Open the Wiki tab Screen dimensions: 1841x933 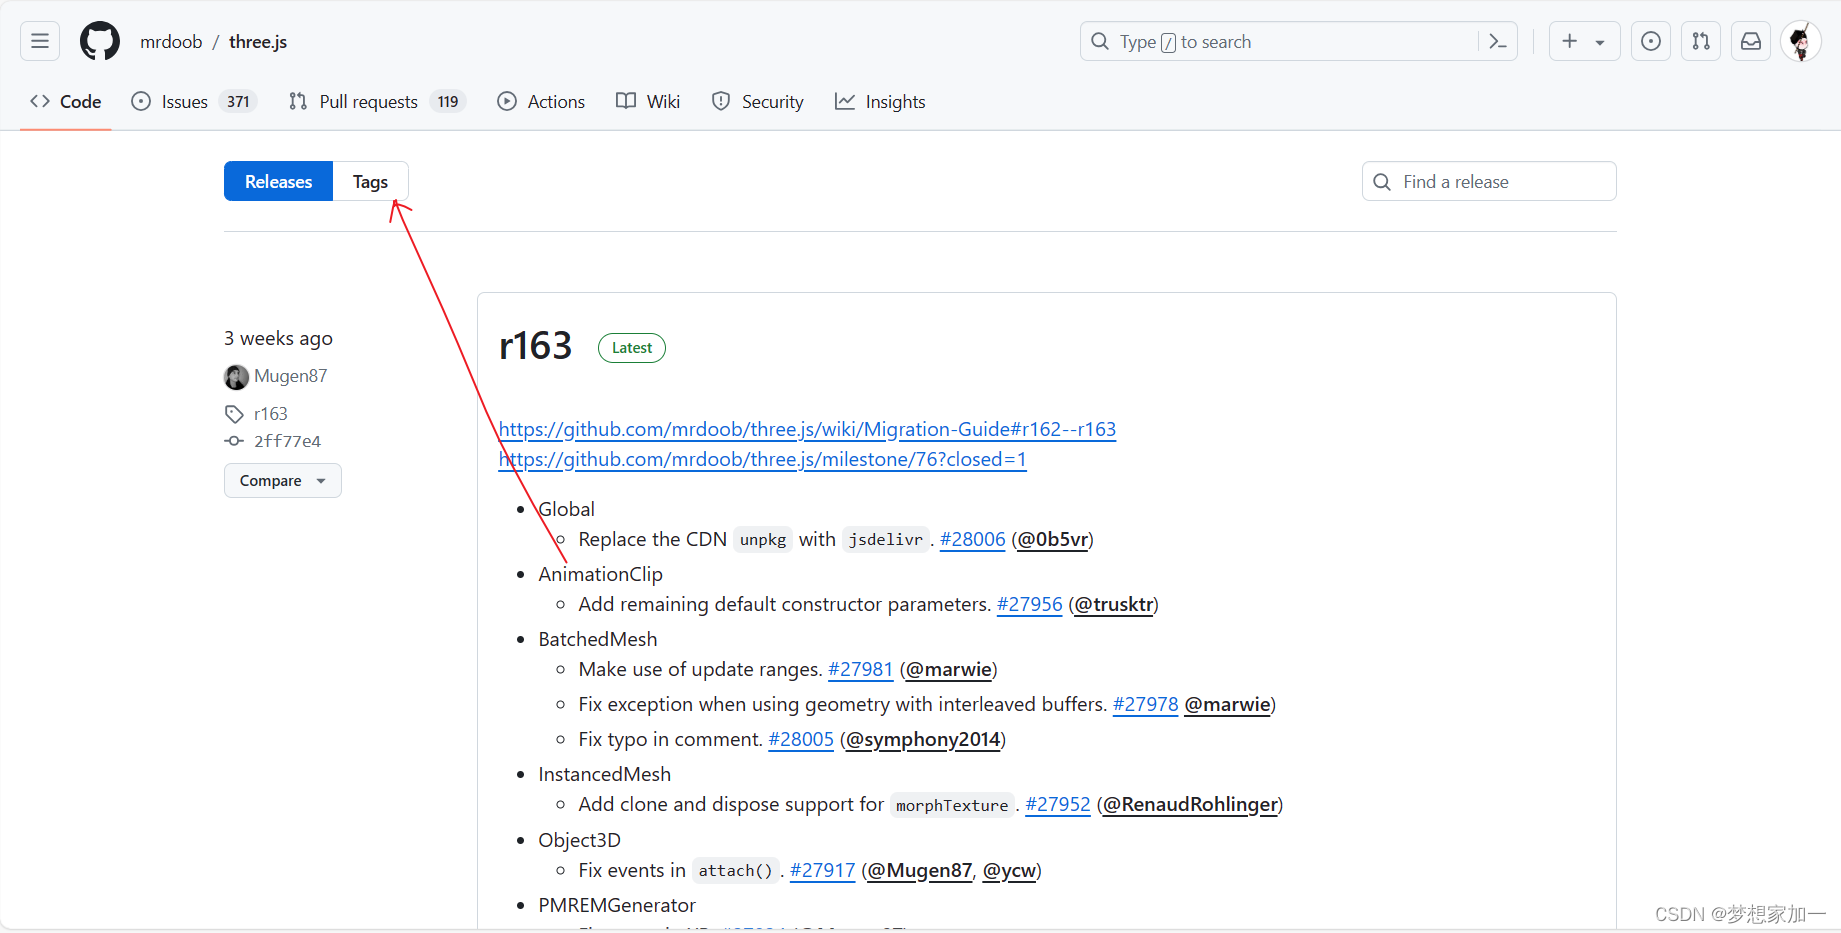click(648, 101)
